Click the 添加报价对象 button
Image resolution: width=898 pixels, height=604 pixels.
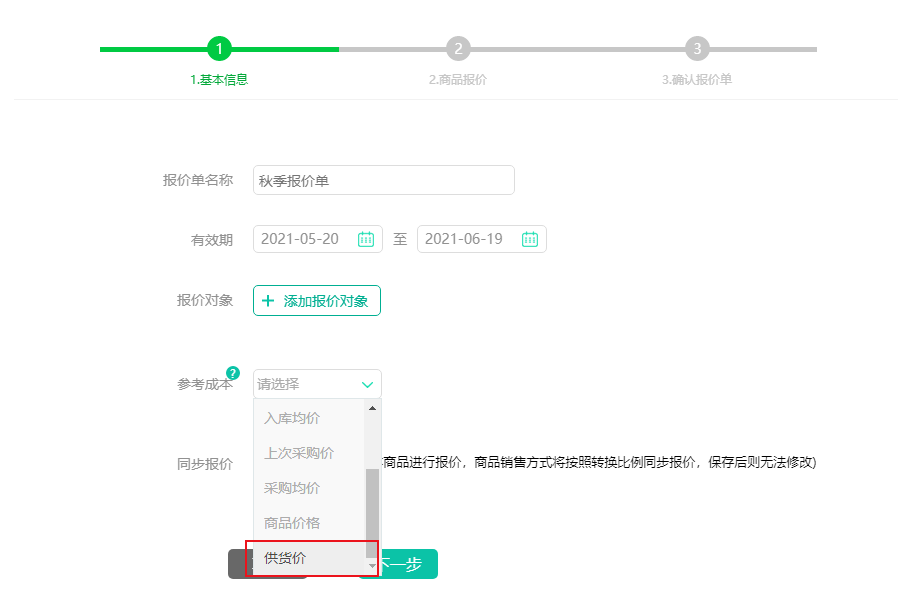[317, 300]
